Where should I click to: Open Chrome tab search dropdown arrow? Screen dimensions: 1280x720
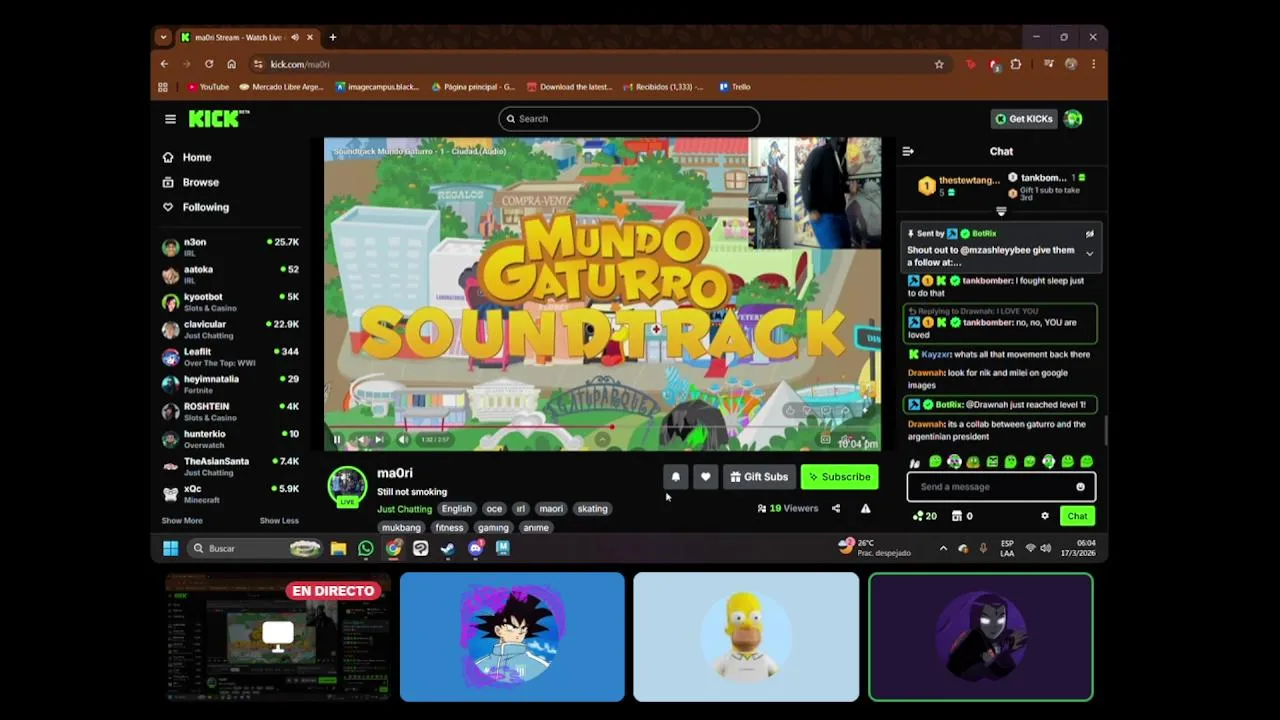coord(163,37)
